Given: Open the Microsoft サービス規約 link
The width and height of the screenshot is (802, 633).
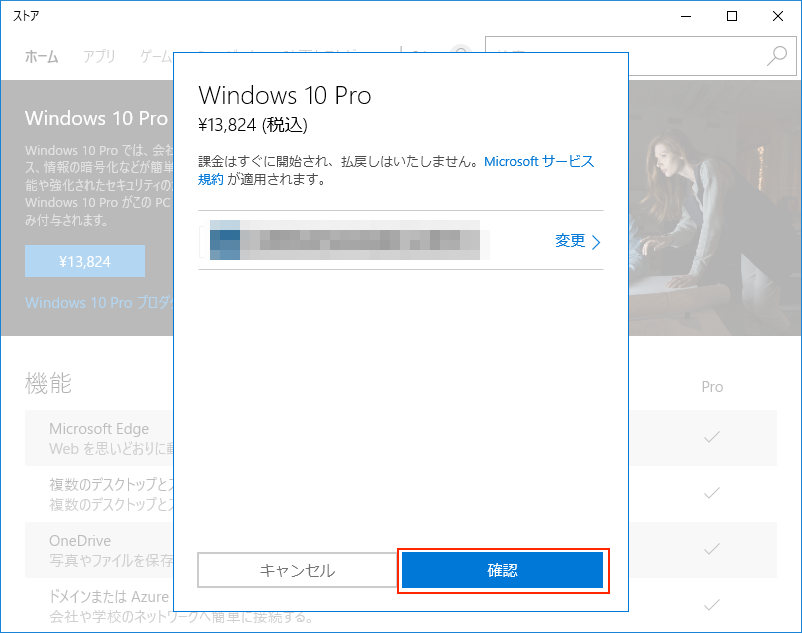Looking at the screenshot, I should [x=538, y=162].
